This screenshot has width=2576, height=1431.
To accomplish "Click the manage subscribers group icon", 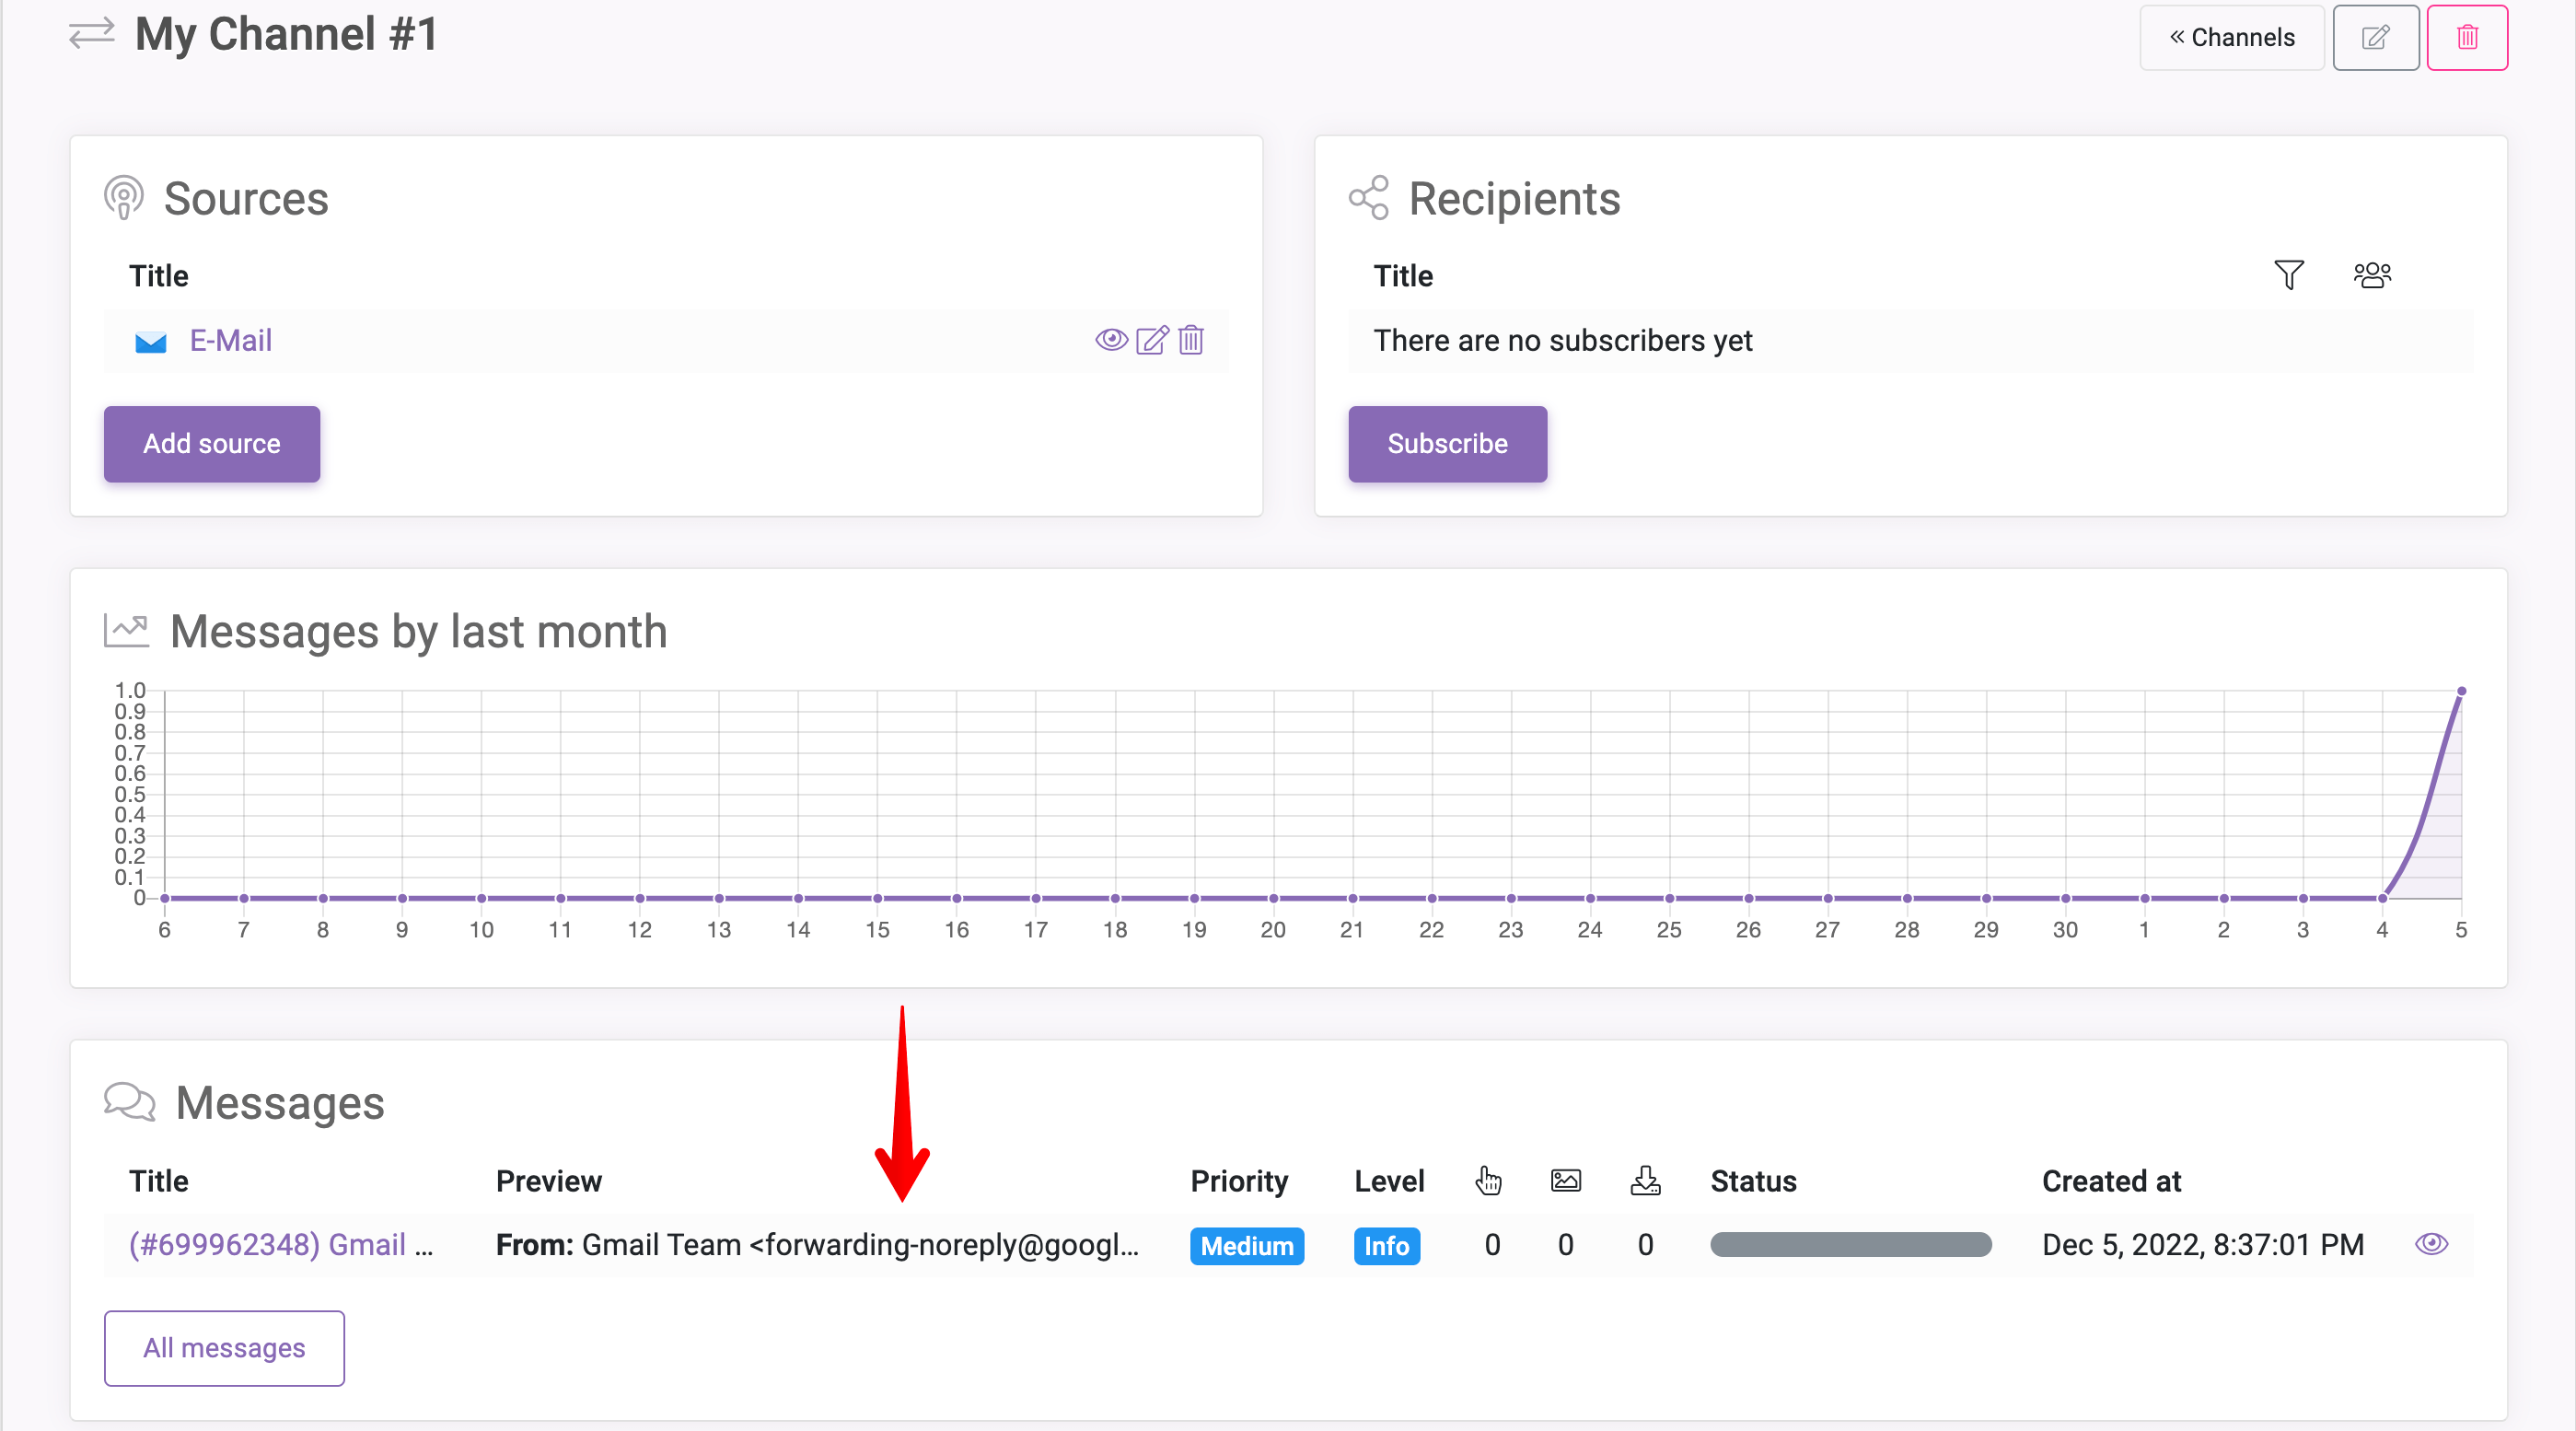I will pos(2372,275).
